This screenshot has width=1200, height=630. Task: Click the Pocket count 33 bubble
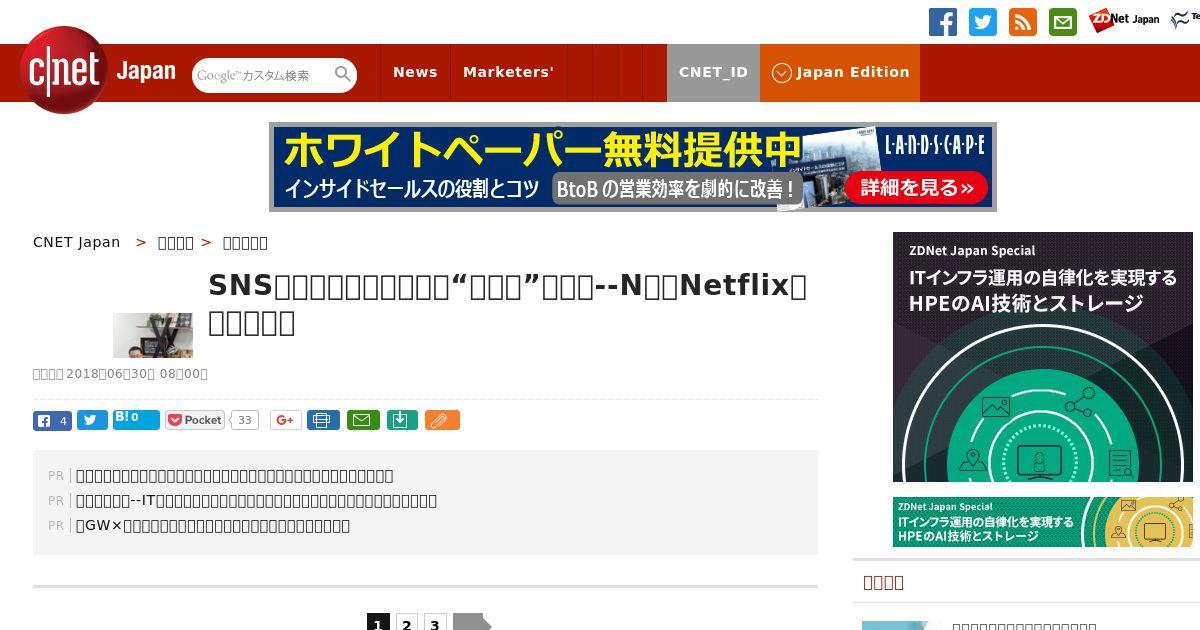coord(244,420)
